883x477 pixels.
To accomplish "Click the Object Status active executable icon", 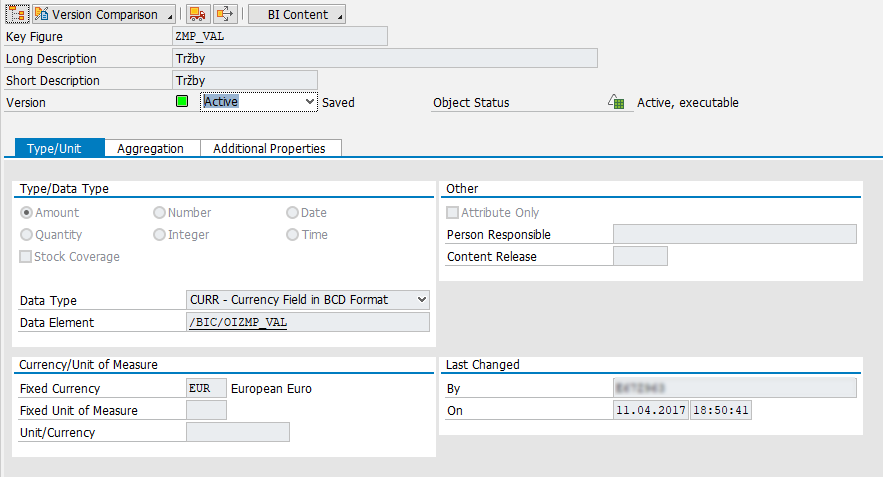I will pos(617,102).
